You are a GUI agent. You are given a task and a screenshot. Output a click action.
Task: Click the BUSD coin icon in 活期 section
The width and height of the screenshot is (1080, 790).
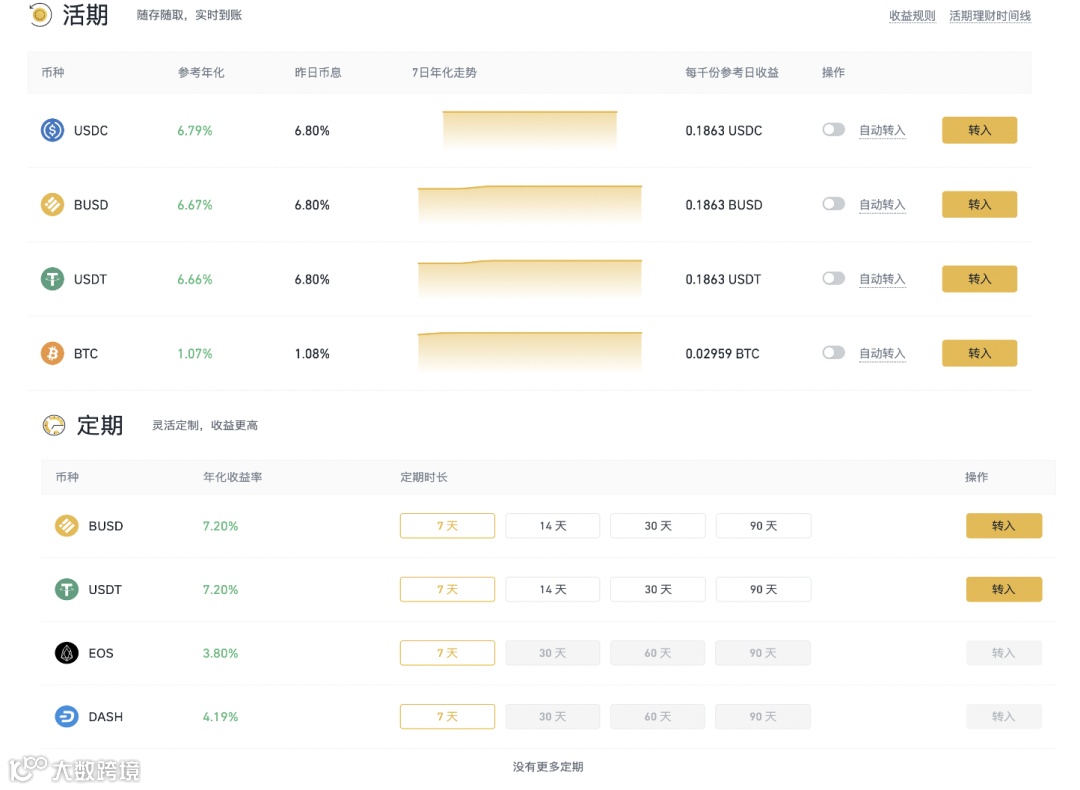pos(51,204)
